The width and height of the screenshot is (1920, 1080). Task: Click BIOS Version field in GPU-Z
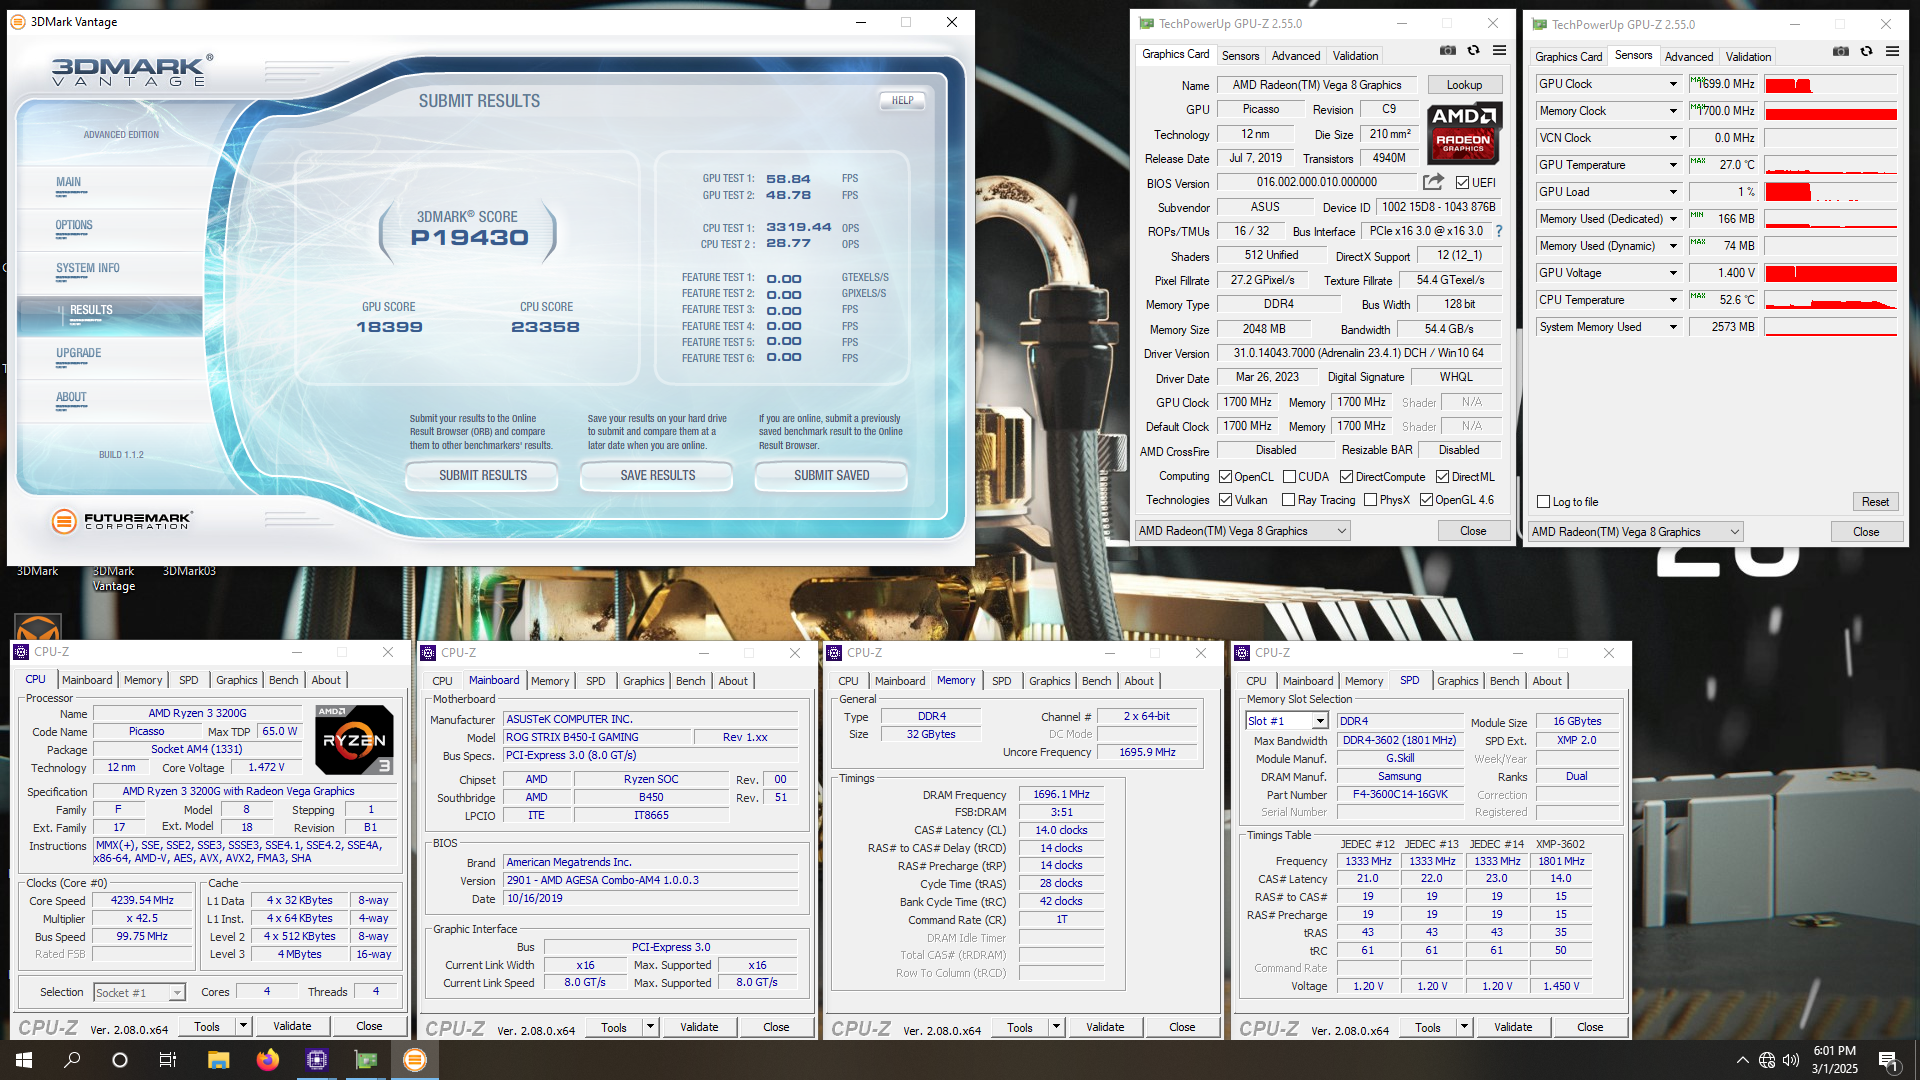pyautogui.click(x=1316, y=182)
